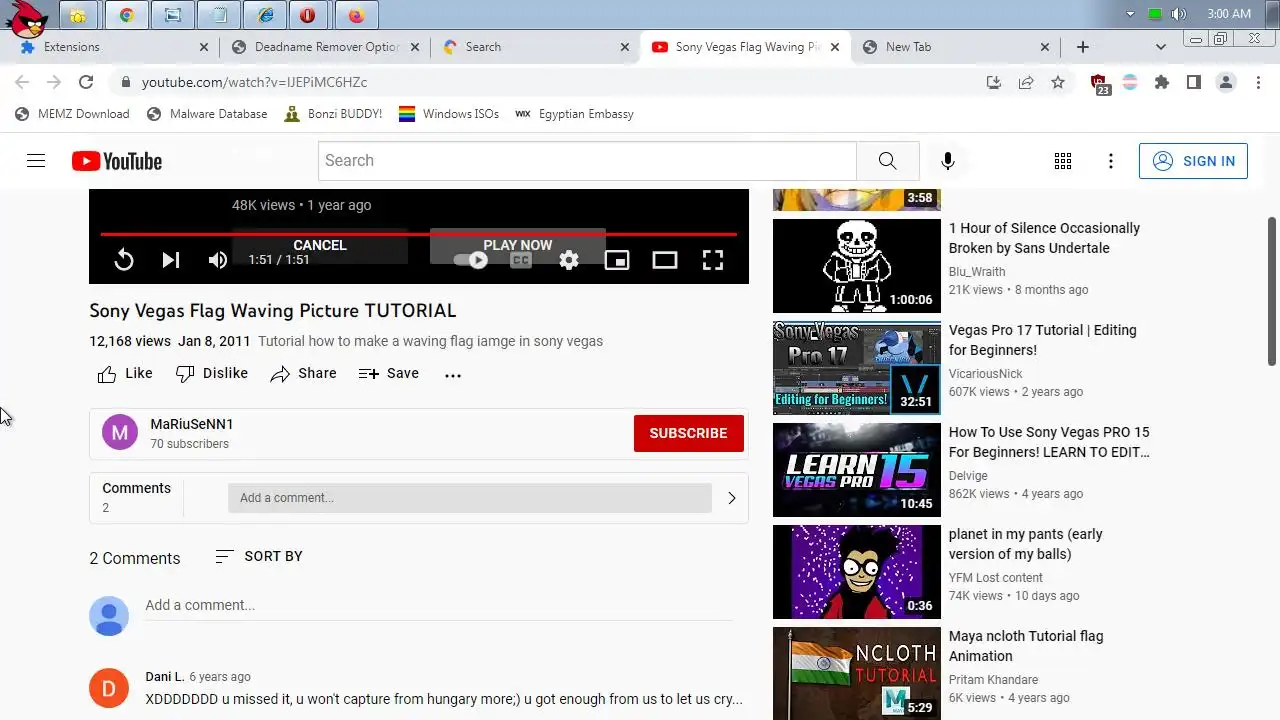The image size is (1280, 720).
Task: Toggle closed captions in player
Action: (521, 260)
